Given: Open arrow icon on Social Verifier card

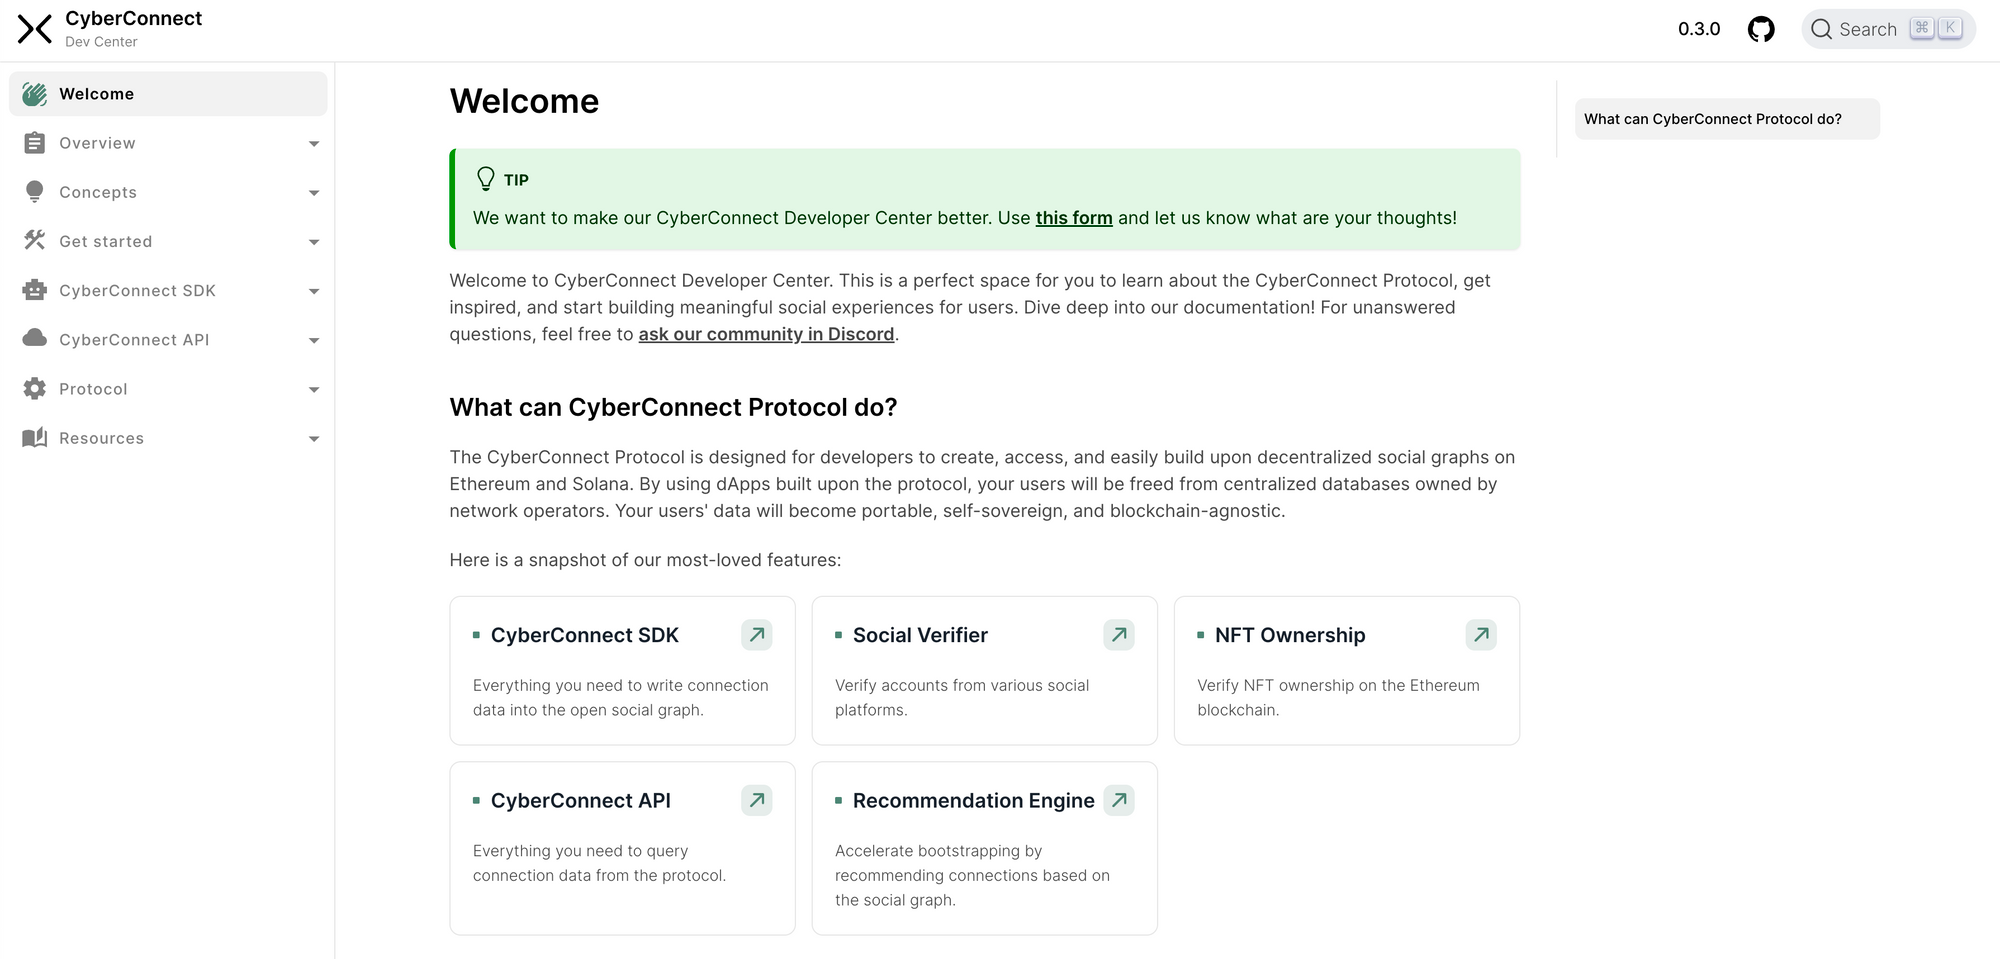Looking at the screenshot, I should pyautogui.click(x=1119, y=634).
